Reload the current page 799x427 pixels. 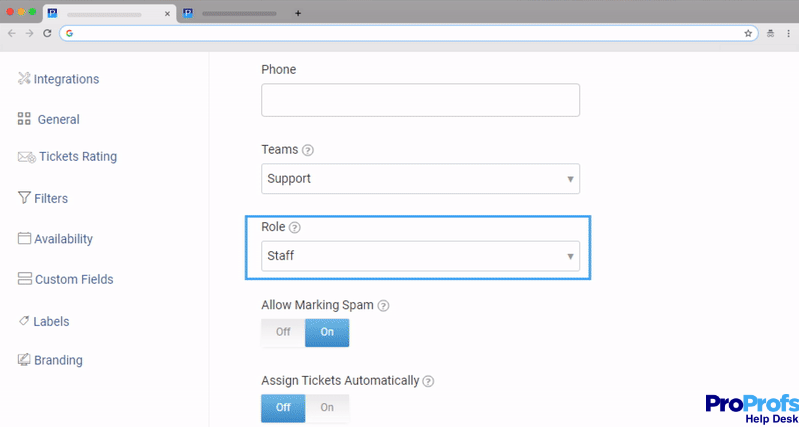pyautogui.click(x=47, y=33)
